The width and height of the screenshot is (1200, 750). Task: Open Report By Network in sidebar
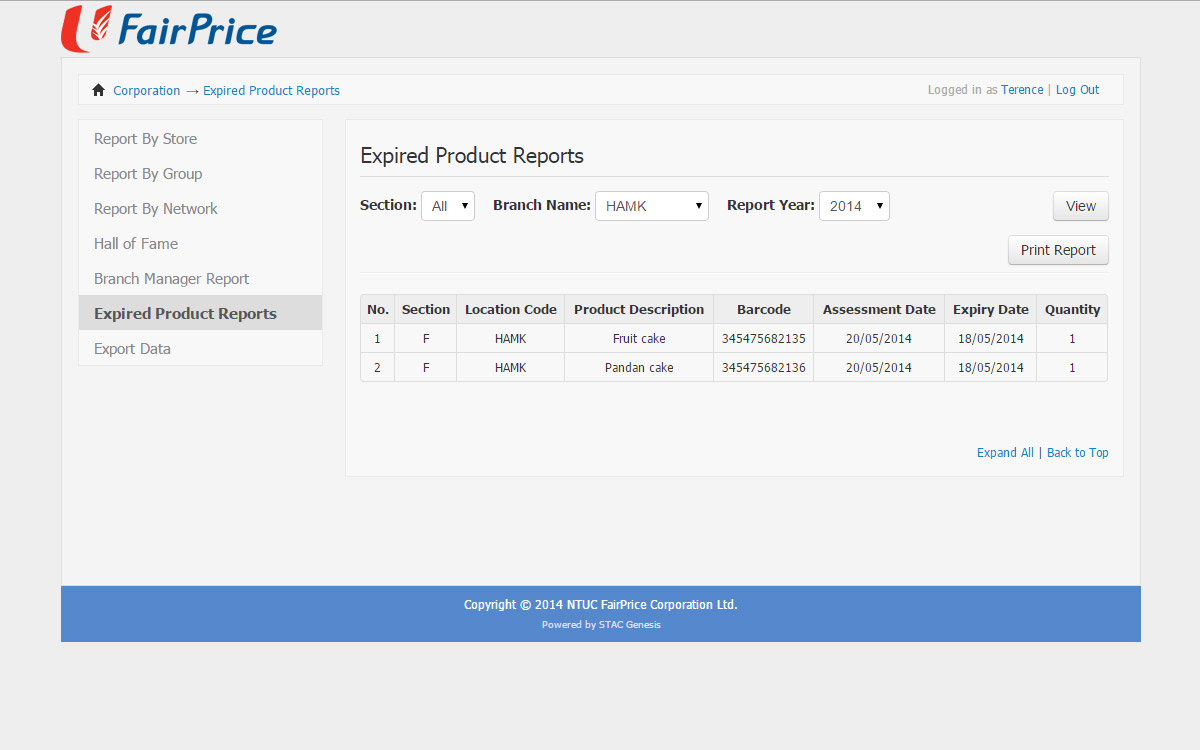coord(201,208)
